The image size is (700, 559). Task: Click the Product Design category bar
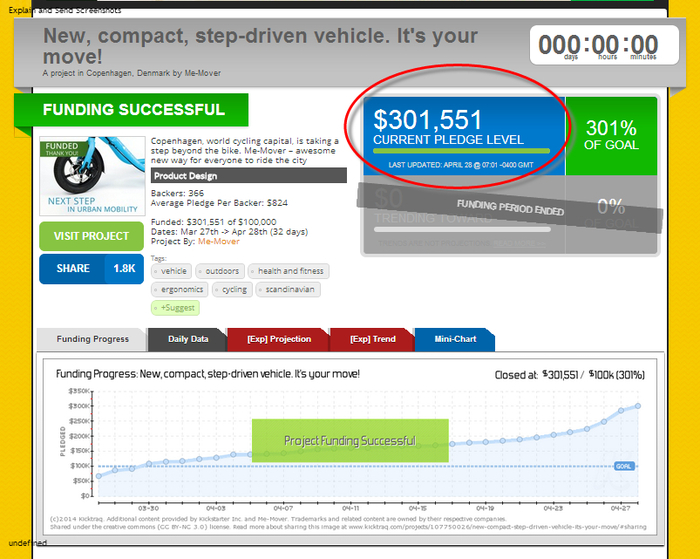(x=249, y=175)
